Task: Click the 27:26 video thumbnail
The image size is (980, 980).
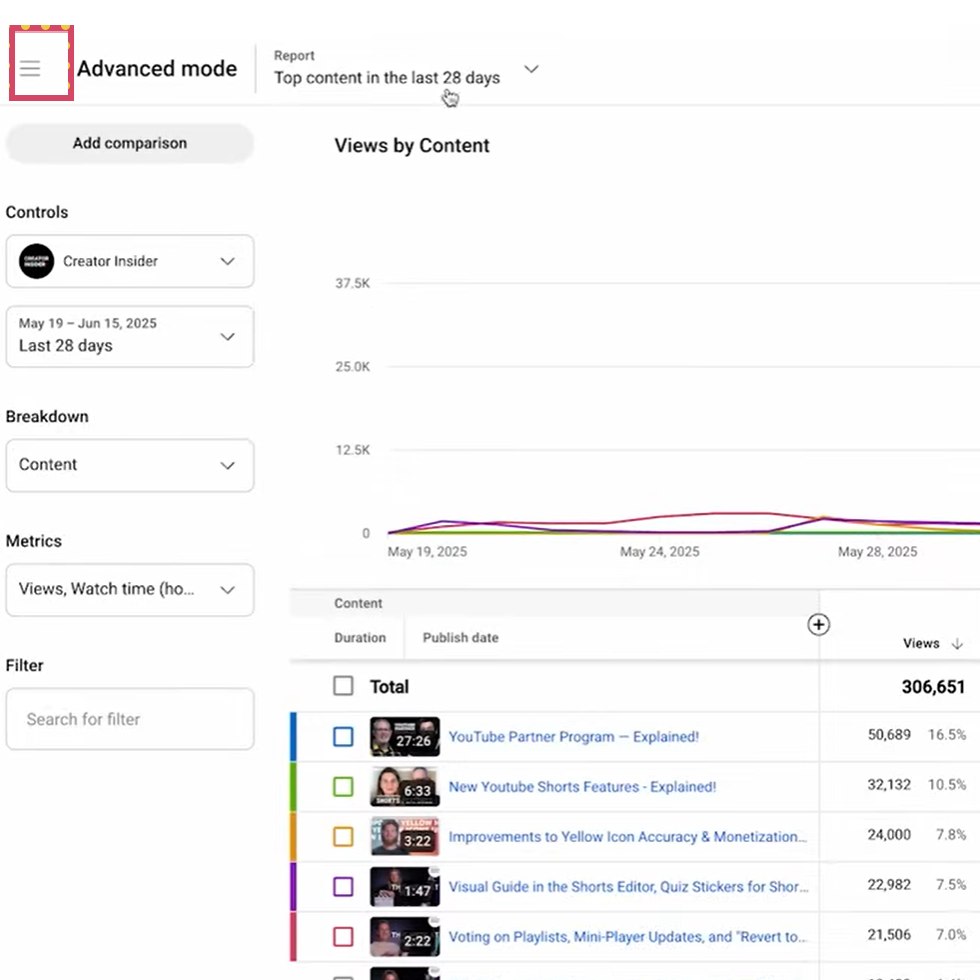Action: coord(405,736)
